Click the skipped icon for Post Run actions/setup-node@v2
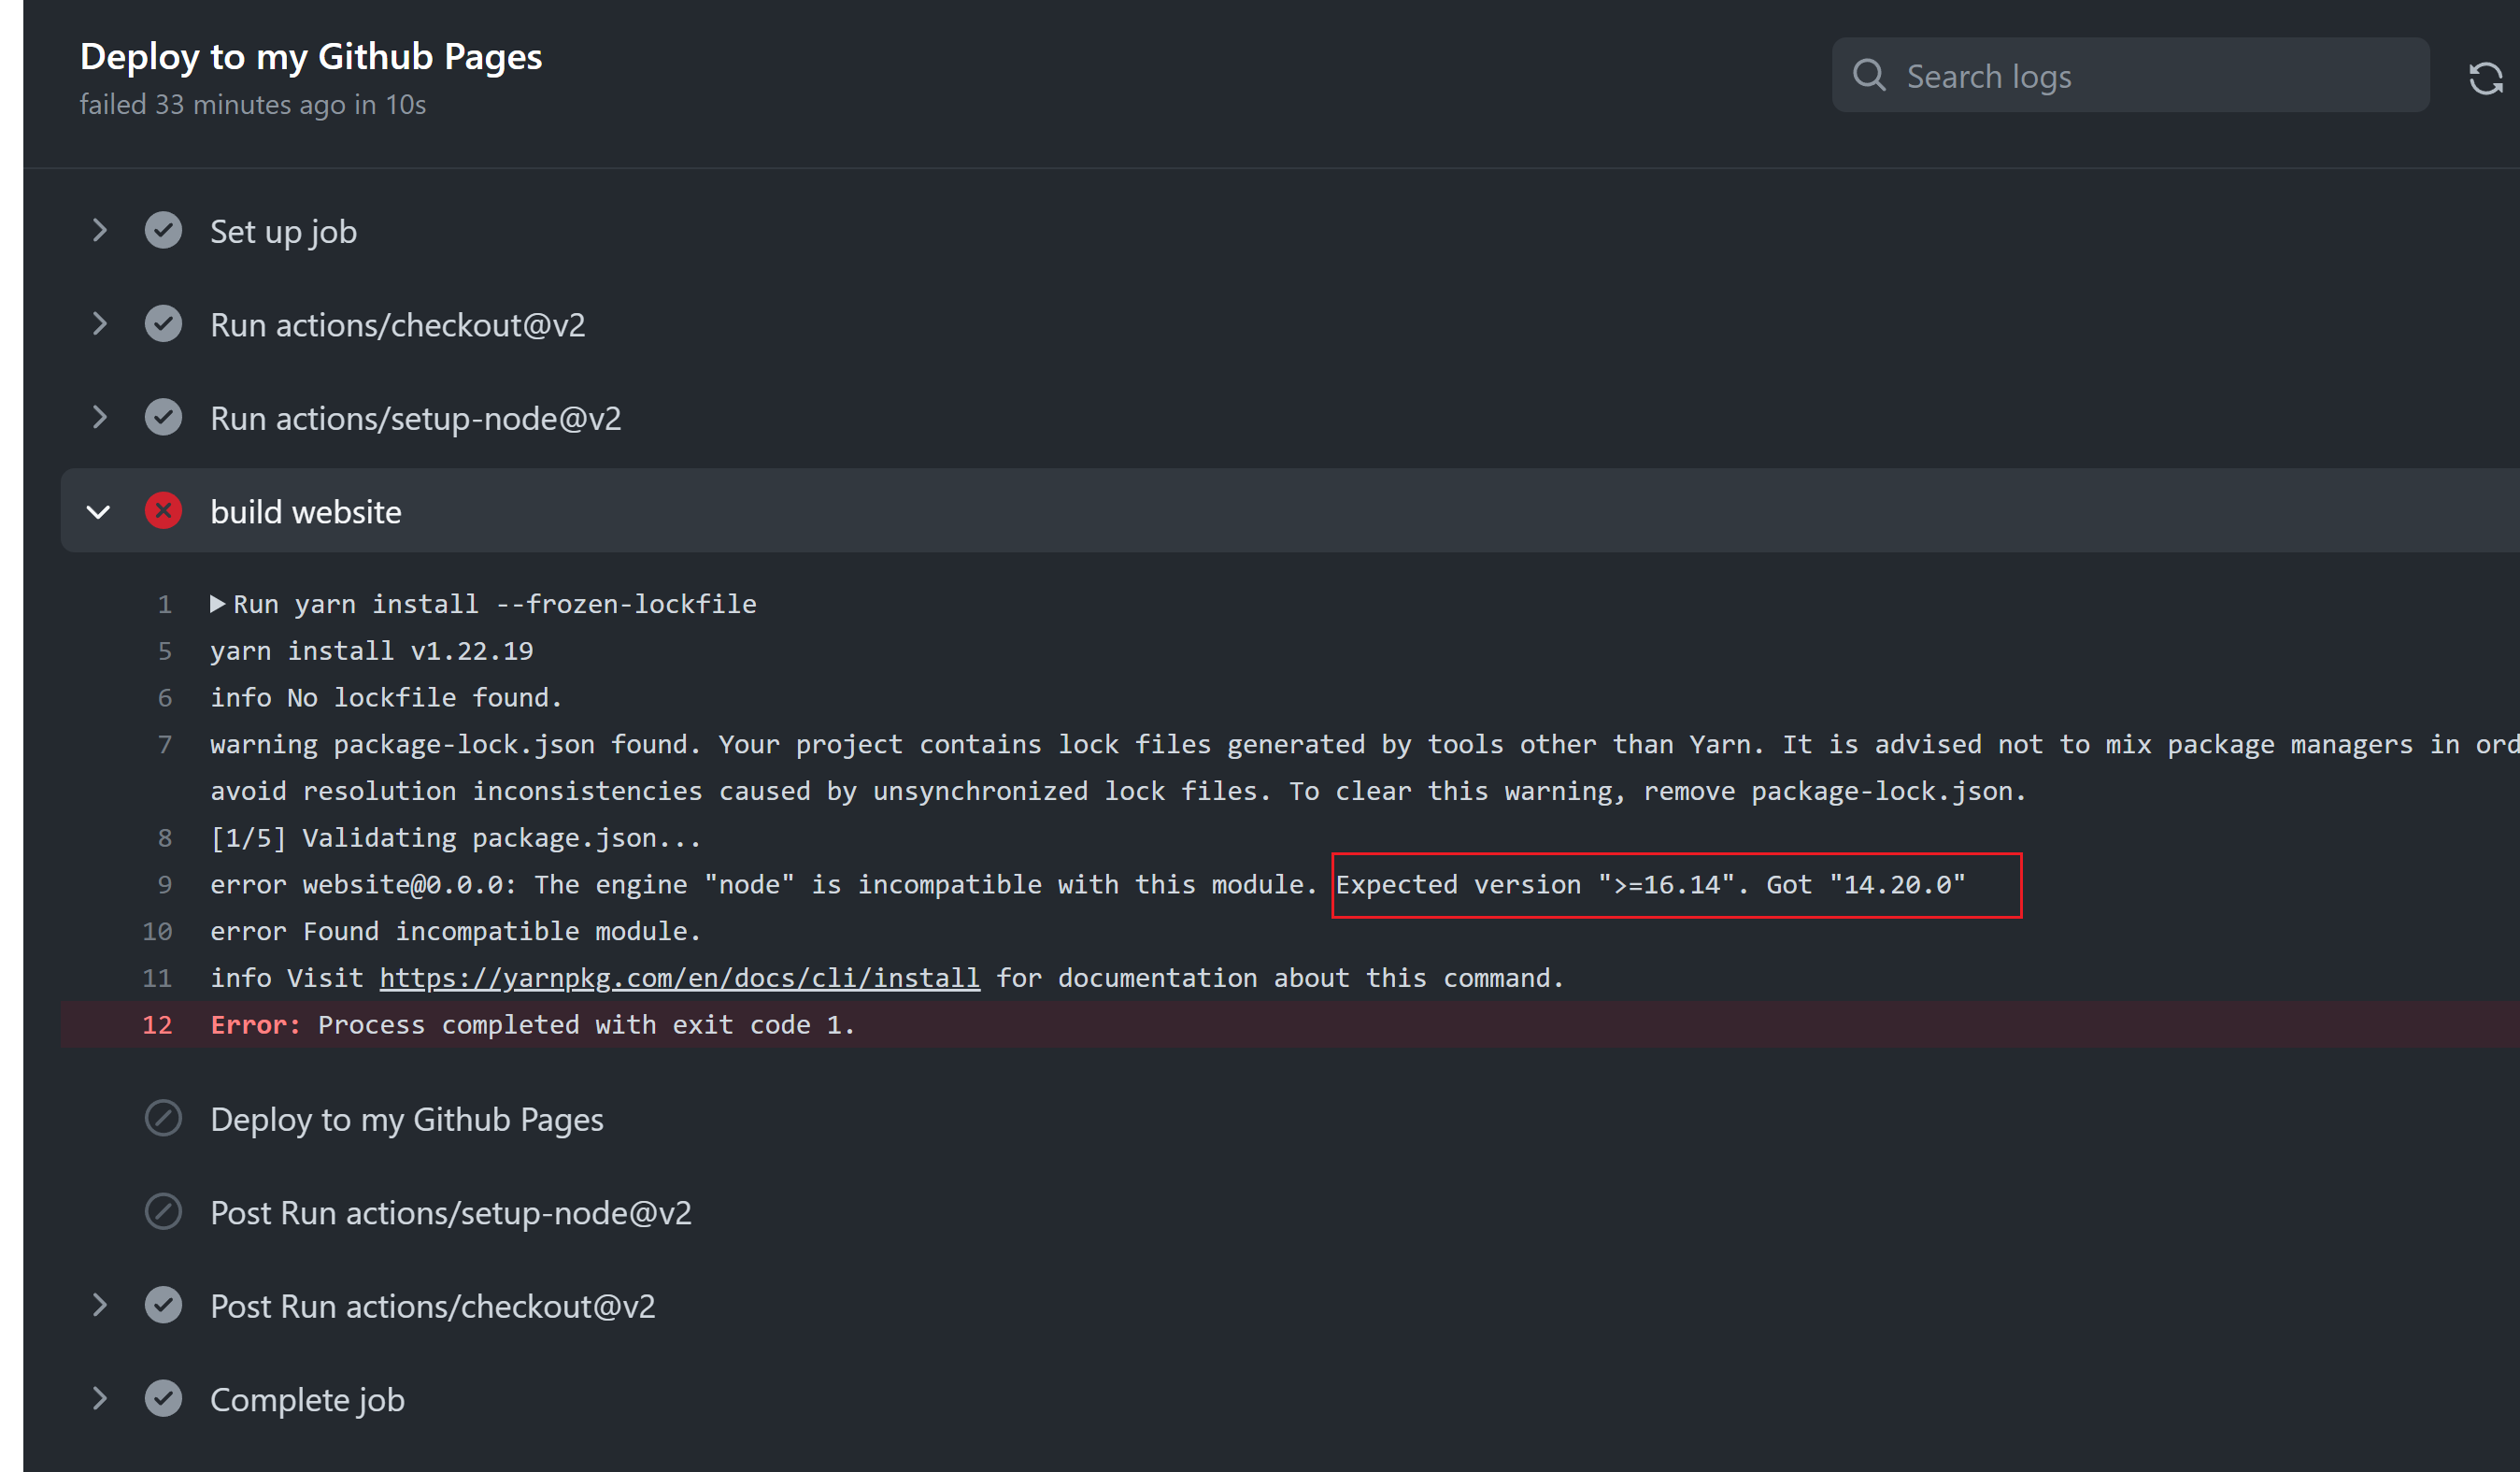 pos(163,1212)
